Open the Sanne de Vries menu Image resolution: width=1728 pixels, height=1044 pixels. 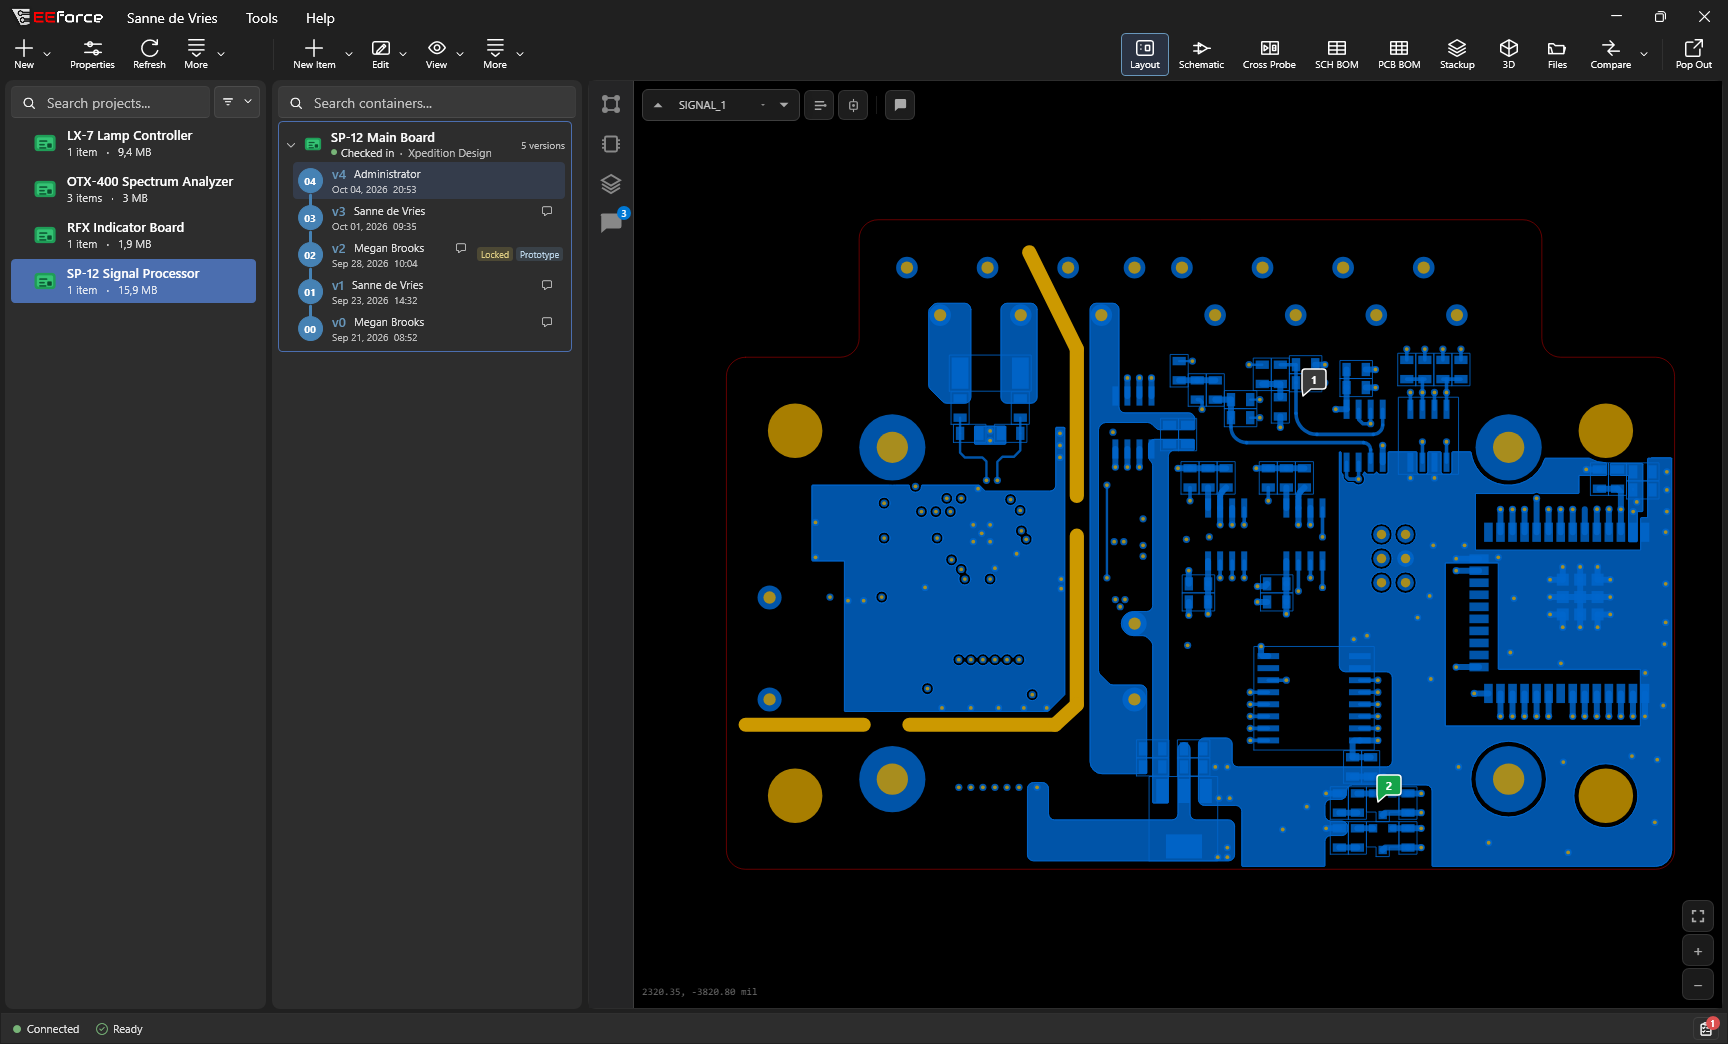[172, 18]
